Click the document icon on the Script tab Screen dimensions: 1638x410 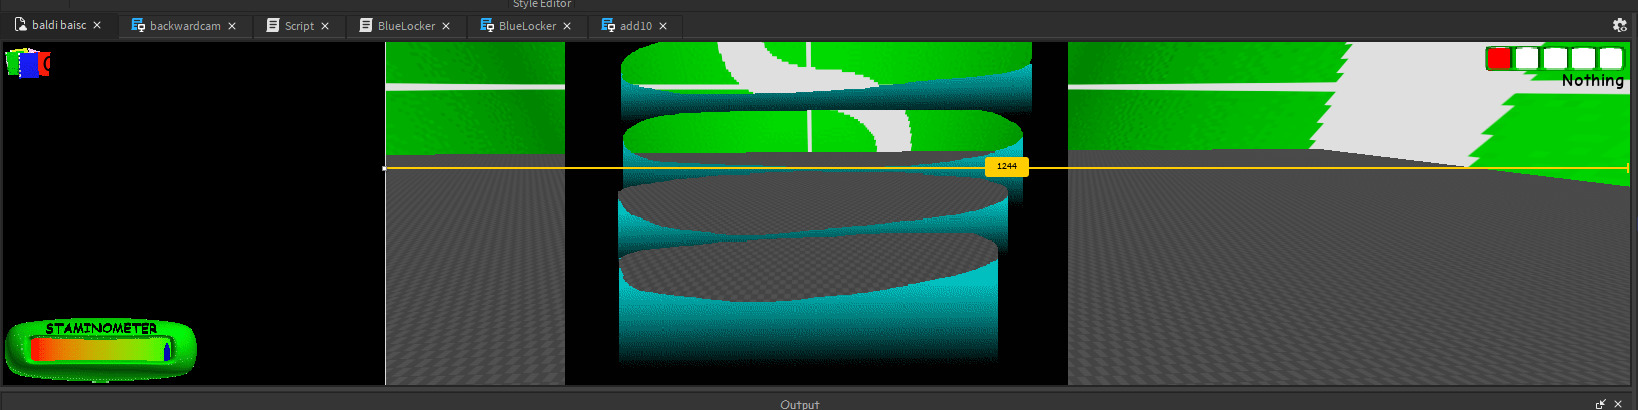tap(273, 25)
